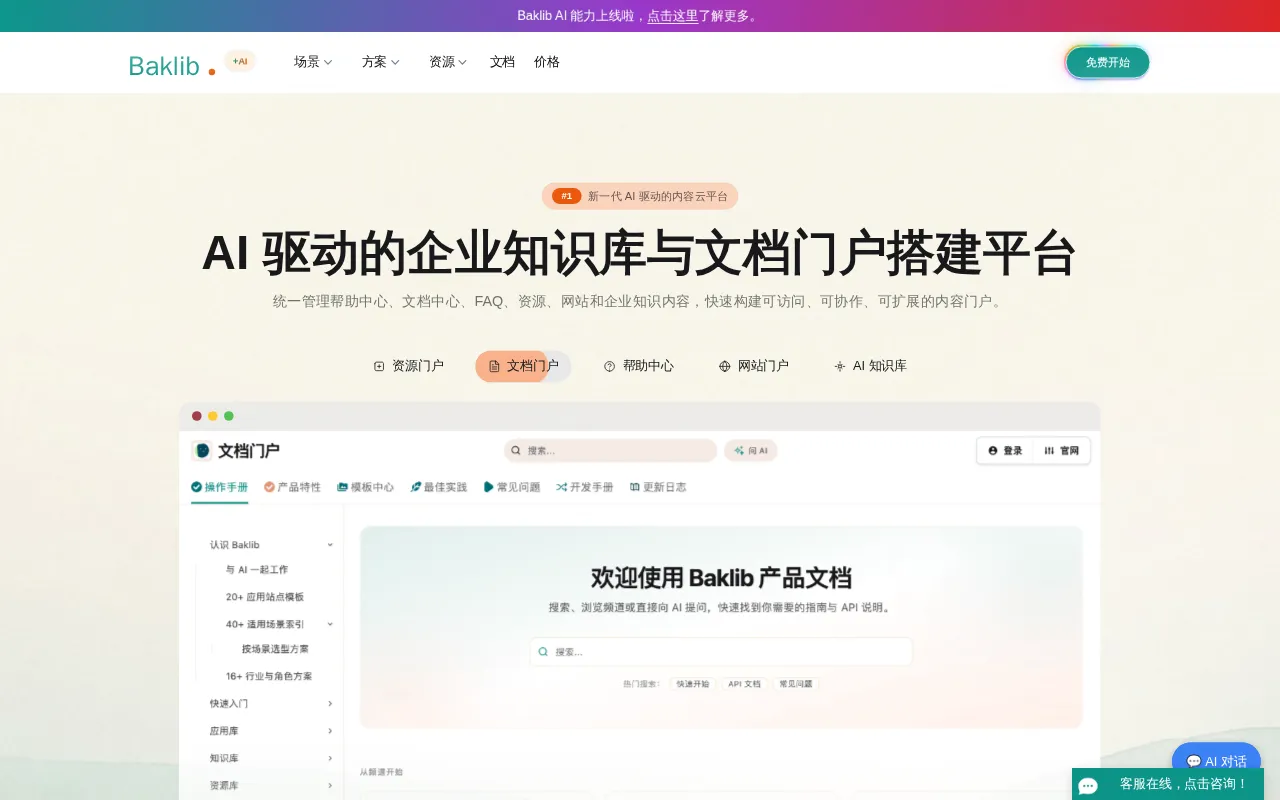Screen dimensions: 1280x800
Task: Click the AI 知识库 sparkle icon
Action: click(x=840, y=366)
